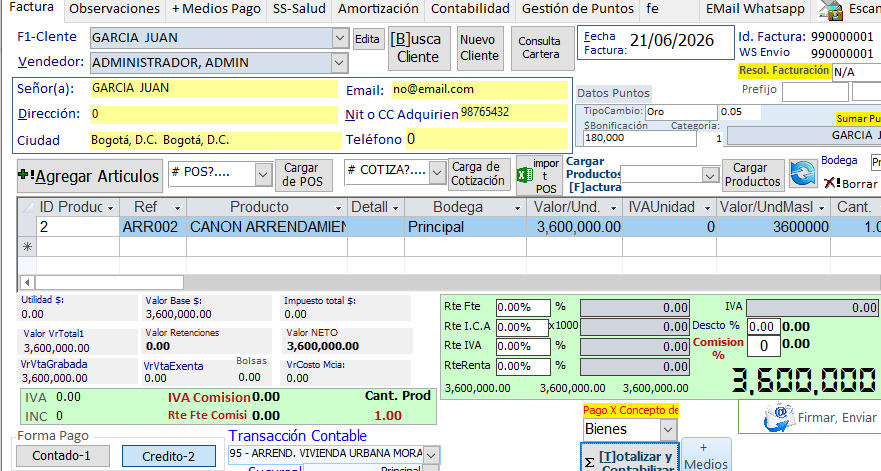Image resolution: width=881 pixels, height=471 pixels.
Task: Open the Bodega column filter arrow
Action: [517, 208]
